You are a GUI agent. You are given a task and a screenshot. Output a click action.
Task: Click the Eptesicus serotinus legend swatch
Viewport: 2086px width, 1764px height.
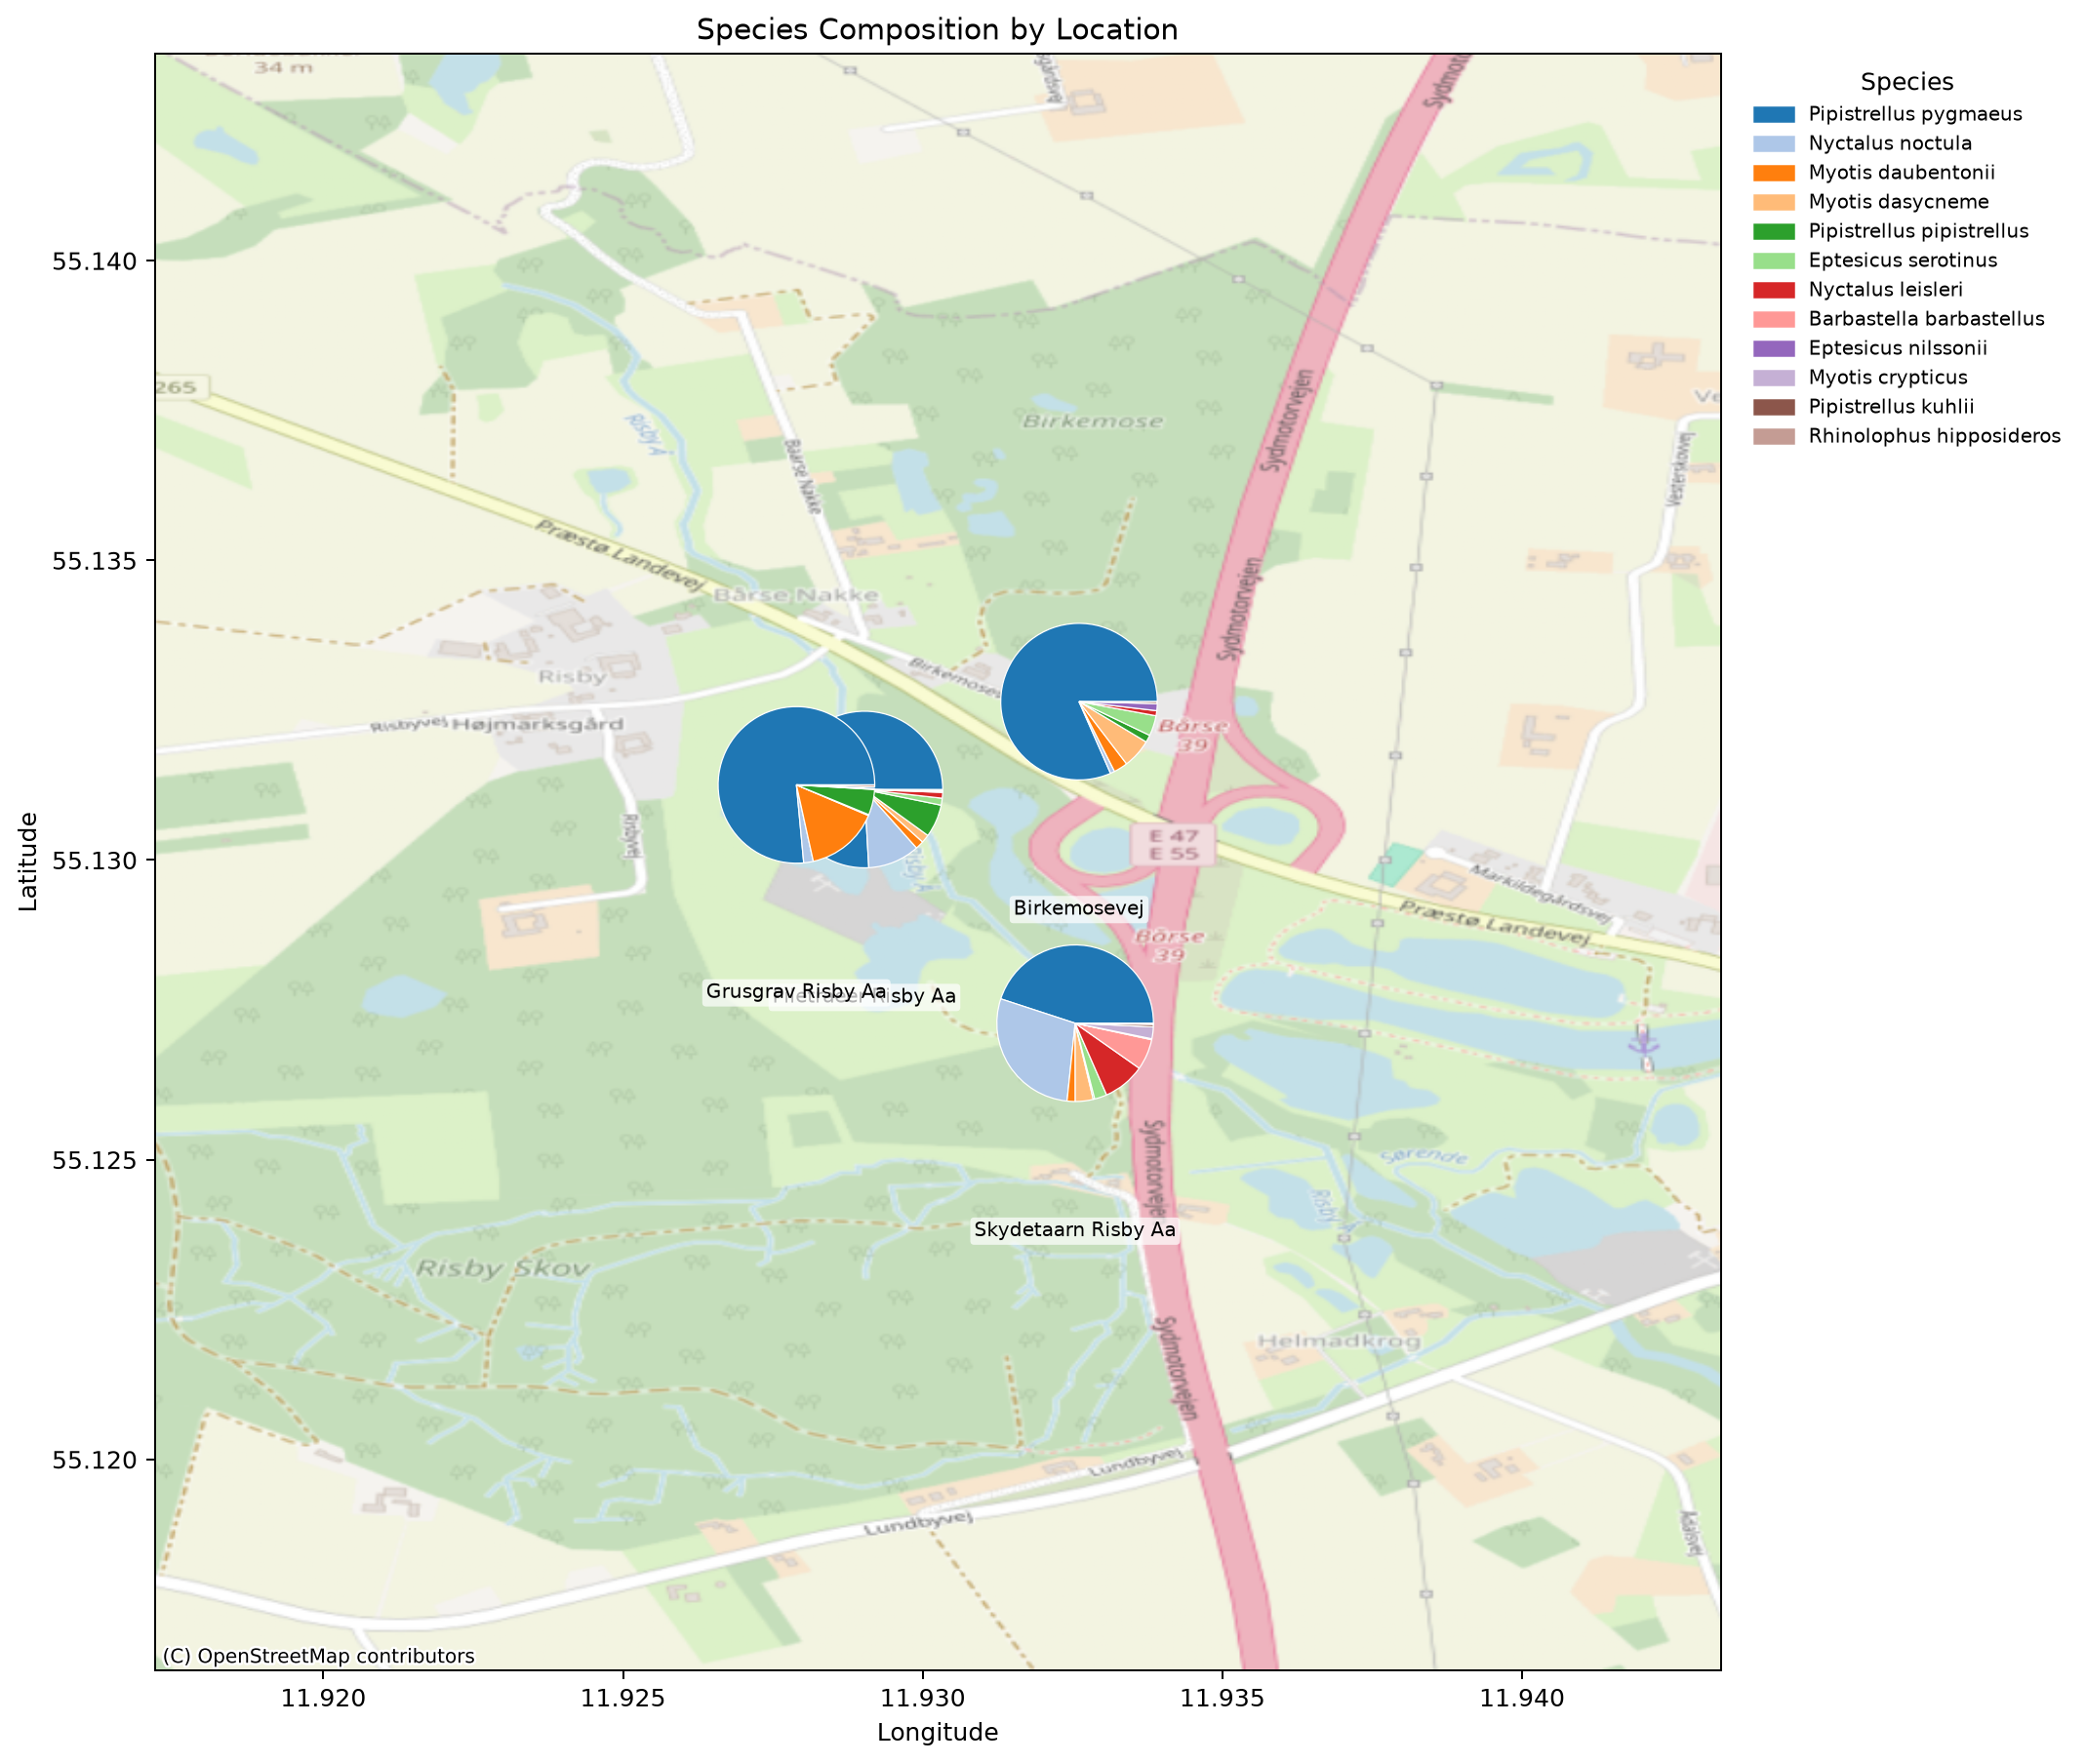[x=1774, y=260]
